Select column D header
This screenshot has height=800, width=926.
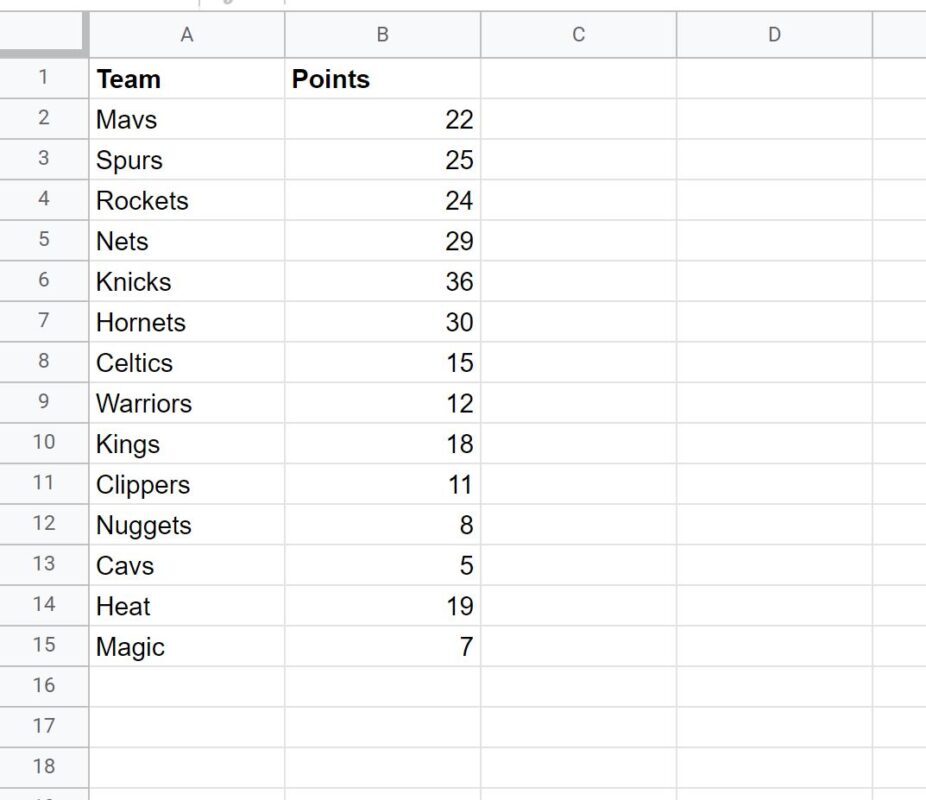(x=774, y=35)
